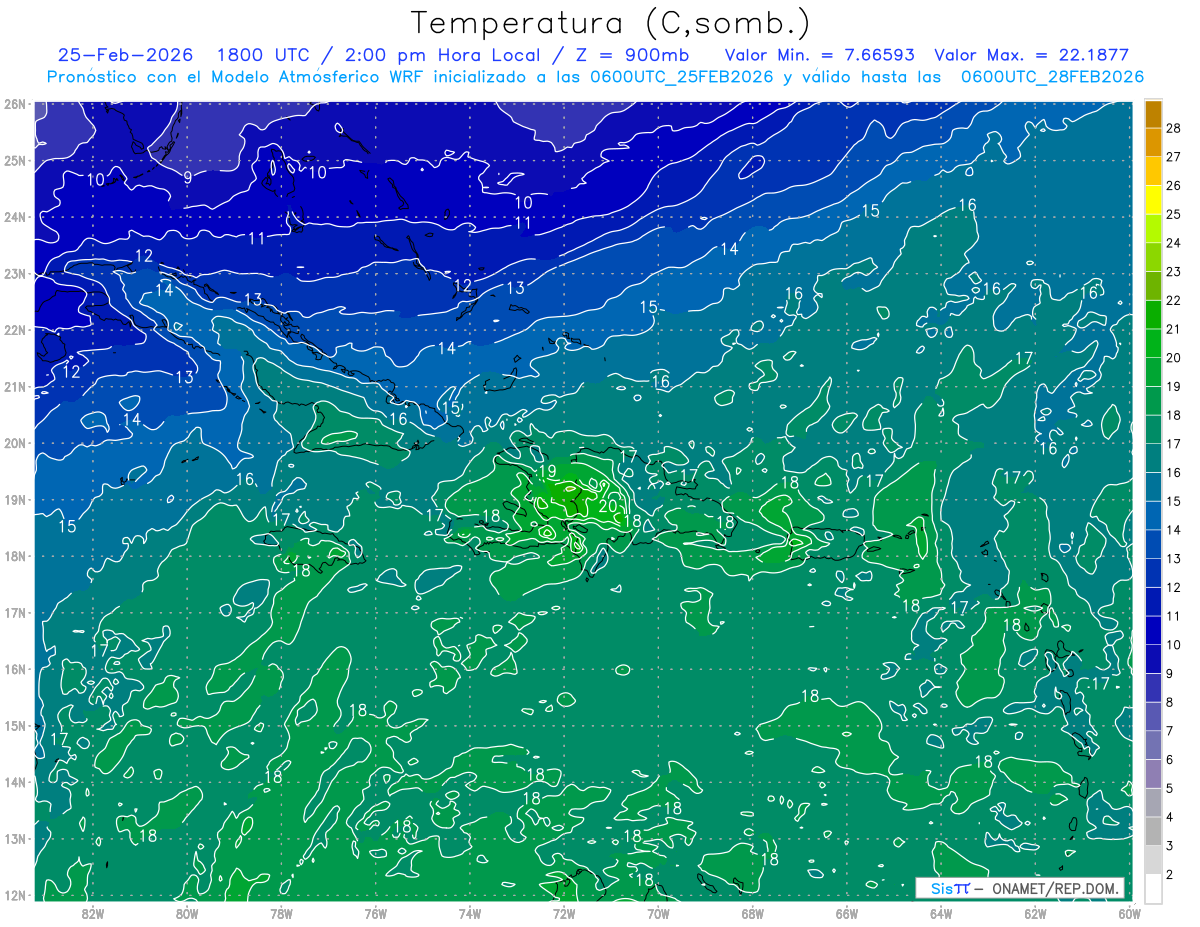Click the legend scale number 7
Viewport: 1200px width, 927px height.
click(1170, 731)
